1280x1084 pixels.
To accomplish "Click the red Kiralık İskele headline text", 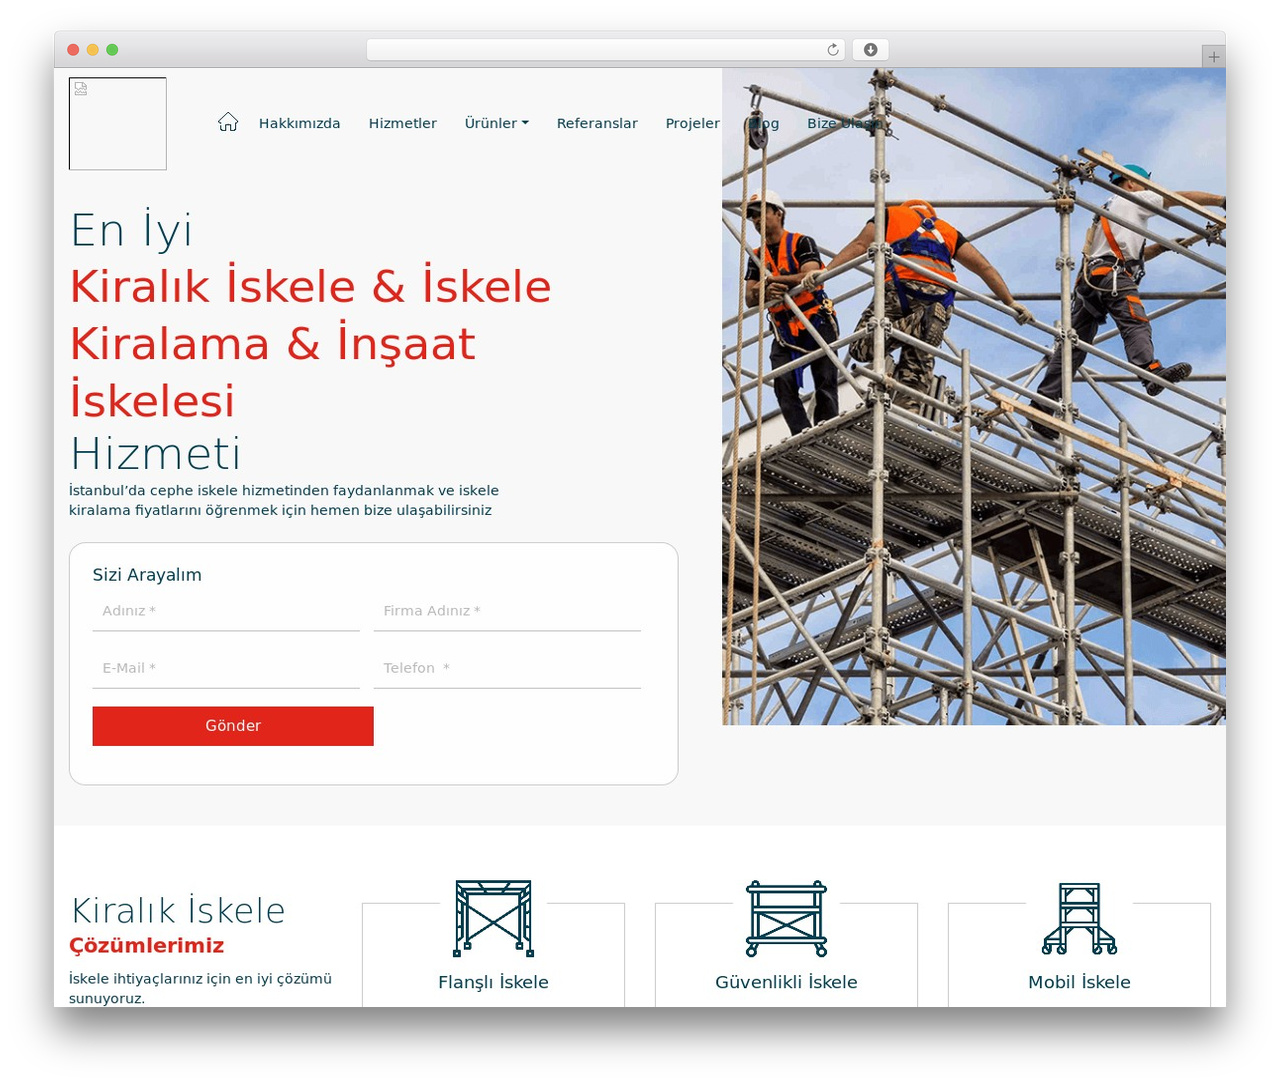I will (x=311, y=343).
